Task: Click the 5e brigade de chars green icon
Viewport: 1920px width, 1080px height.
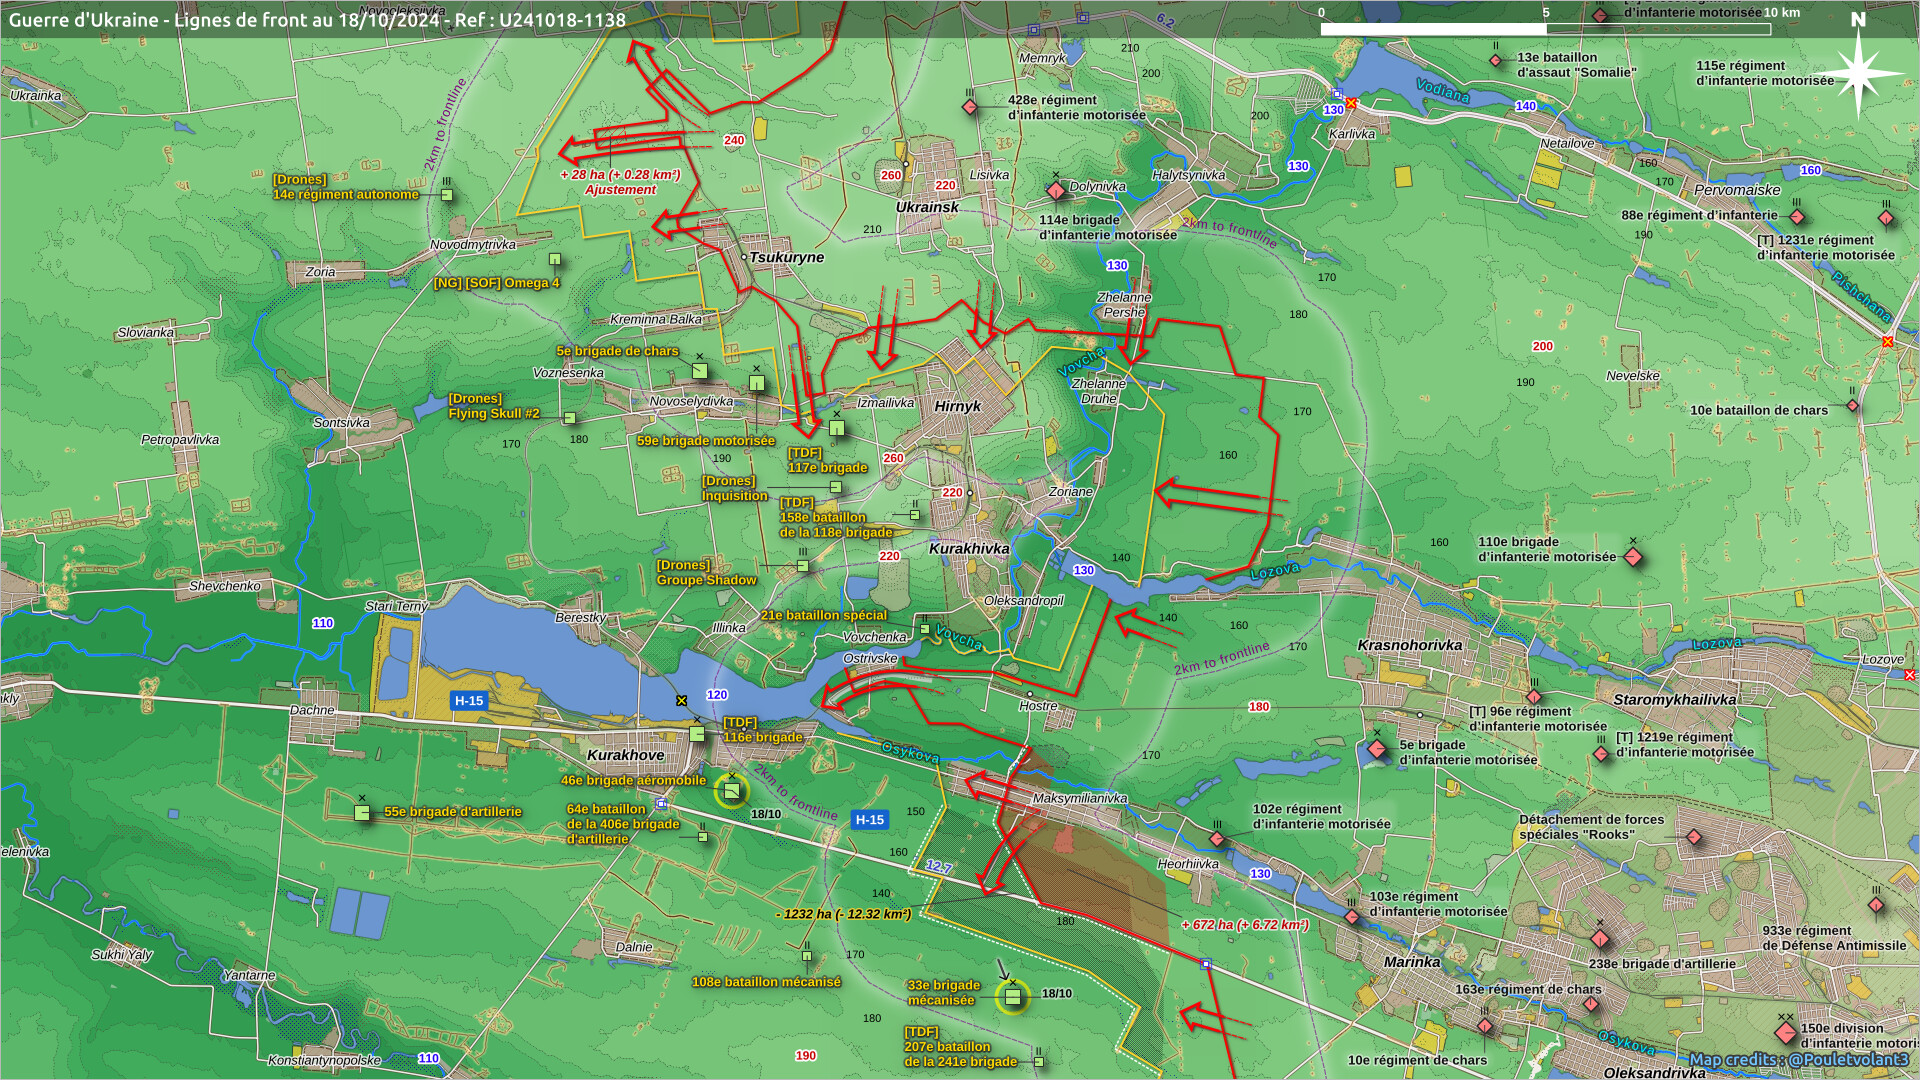Action: pos(700,371)
